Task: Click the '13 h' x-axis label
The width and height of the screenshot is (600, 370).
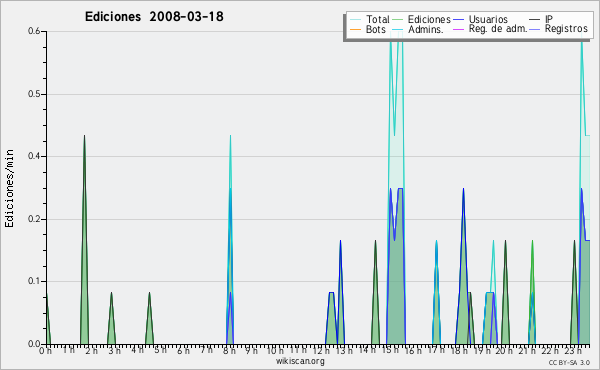Action: (344, 350)
